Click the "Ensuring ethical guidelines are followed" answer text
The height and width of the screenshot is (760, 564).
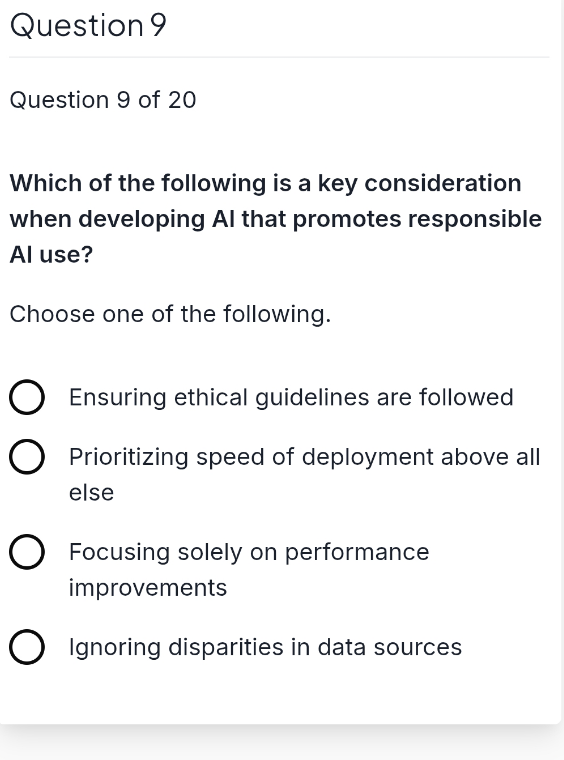coord(291,397)
